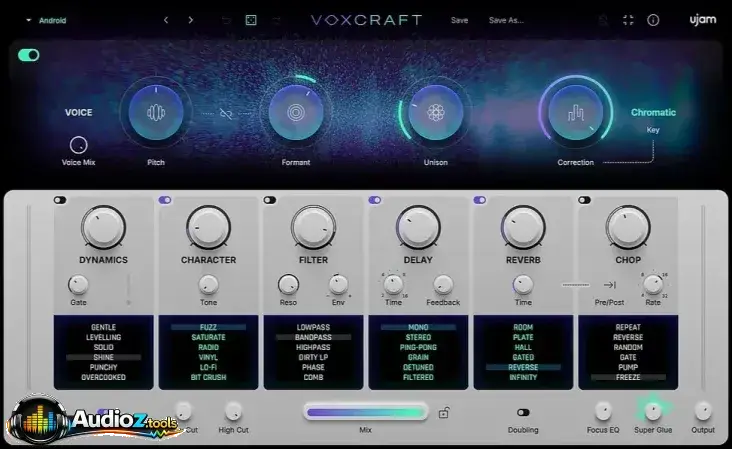Select DIRTY LP filter mode
Viewport: 732px width, 449px height.
(x=313, y=357)
